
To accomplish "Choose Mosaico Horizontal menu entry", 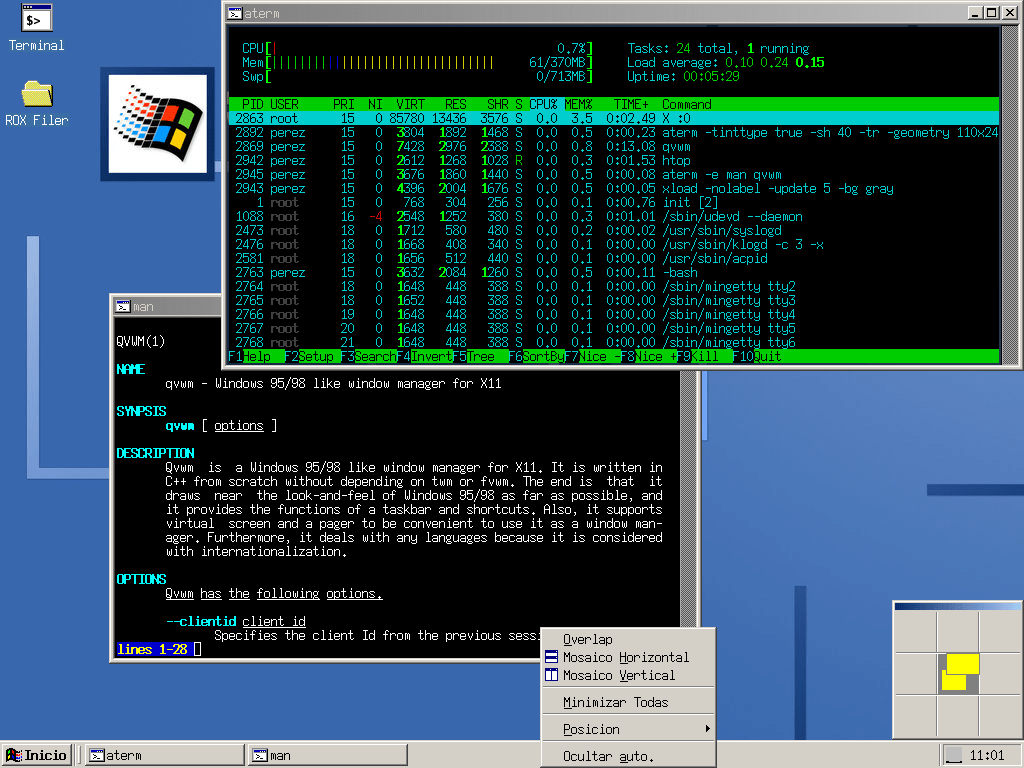I will [628, 657].
